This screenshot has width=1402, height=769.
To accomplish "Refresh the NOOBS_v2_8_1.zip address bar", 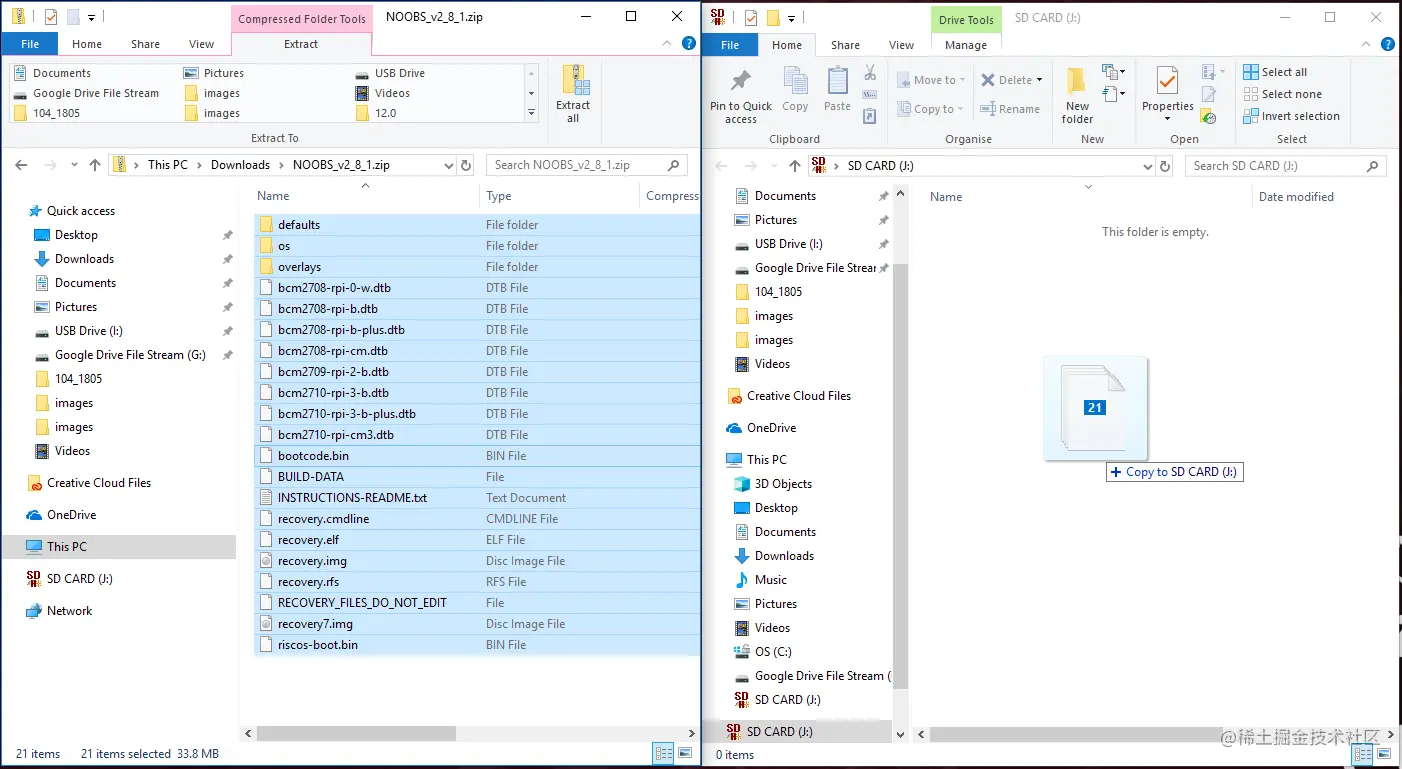I will (466, 165).
